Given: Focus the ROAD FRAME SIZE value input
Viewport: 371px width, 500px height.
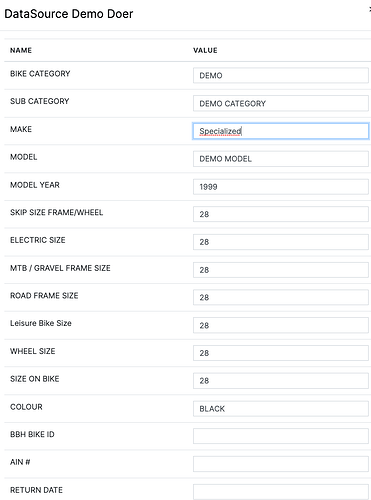Looking at the screenshot, I should 281,297.
